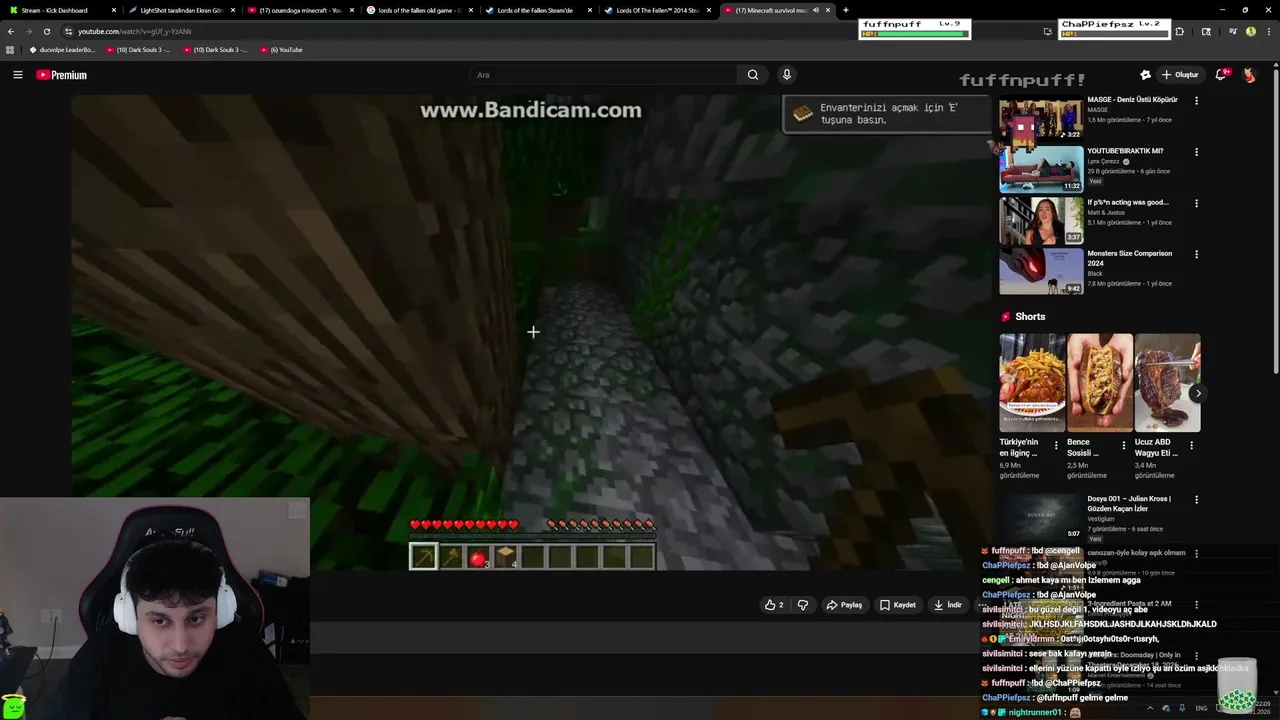Open Monsters Size Comparison 2024 thumbnail
Viewport: 1280px width, 720px height.
[x=1041, y=271]
